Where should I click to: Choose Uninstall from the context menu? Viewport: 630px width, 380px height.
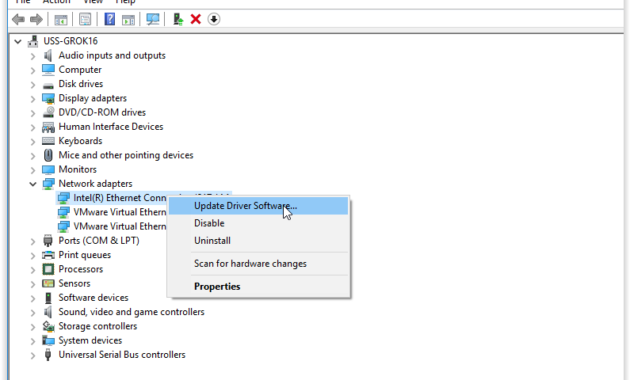pyautogui.click(x=258, y=241)
